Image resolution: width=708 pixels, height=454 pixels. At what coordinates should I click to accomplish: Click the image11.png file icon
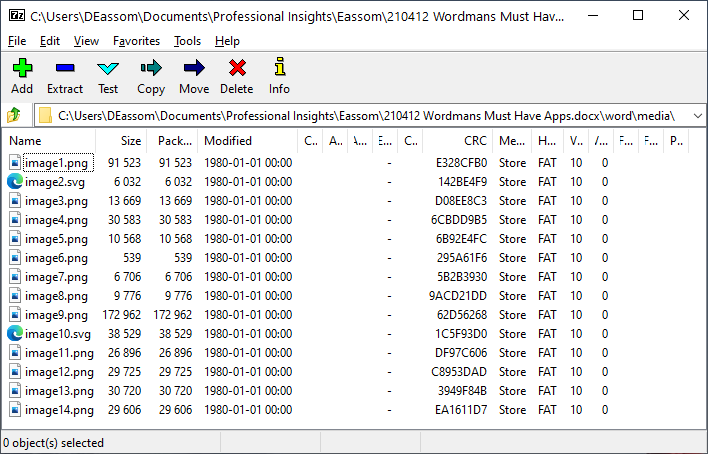coord(15,352)
